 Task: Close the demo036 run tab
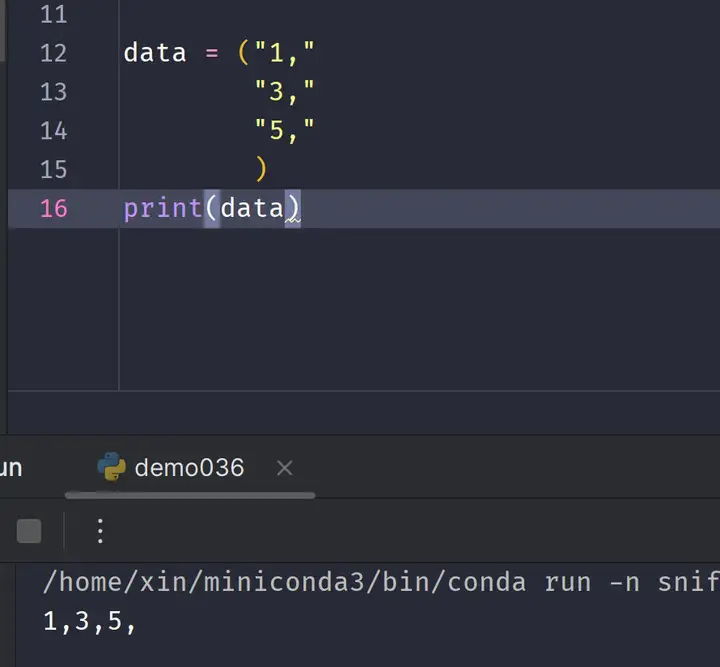click(x=285, y=468)
